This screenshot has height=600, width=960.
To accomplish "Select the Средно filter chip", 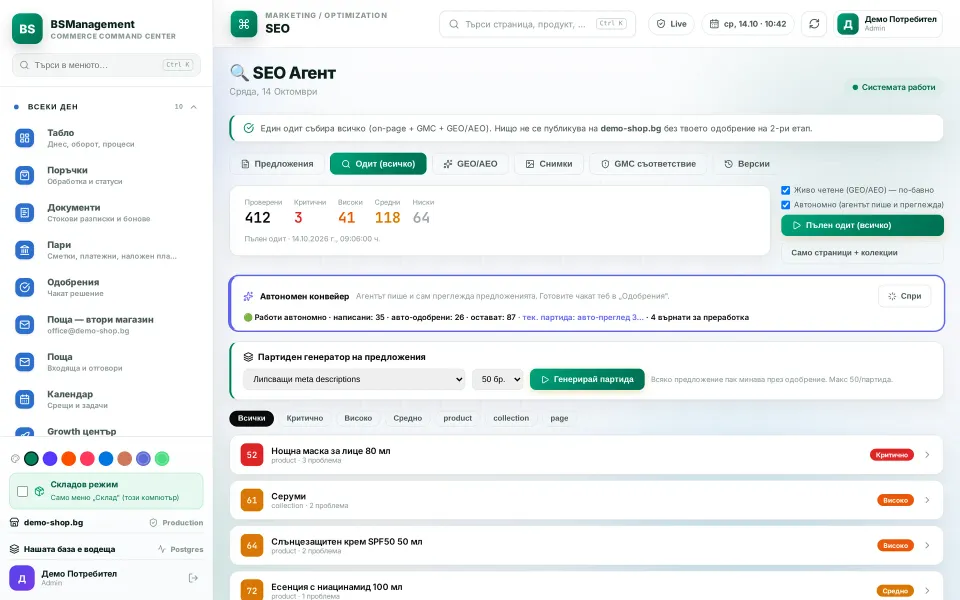I will point(408,418).
